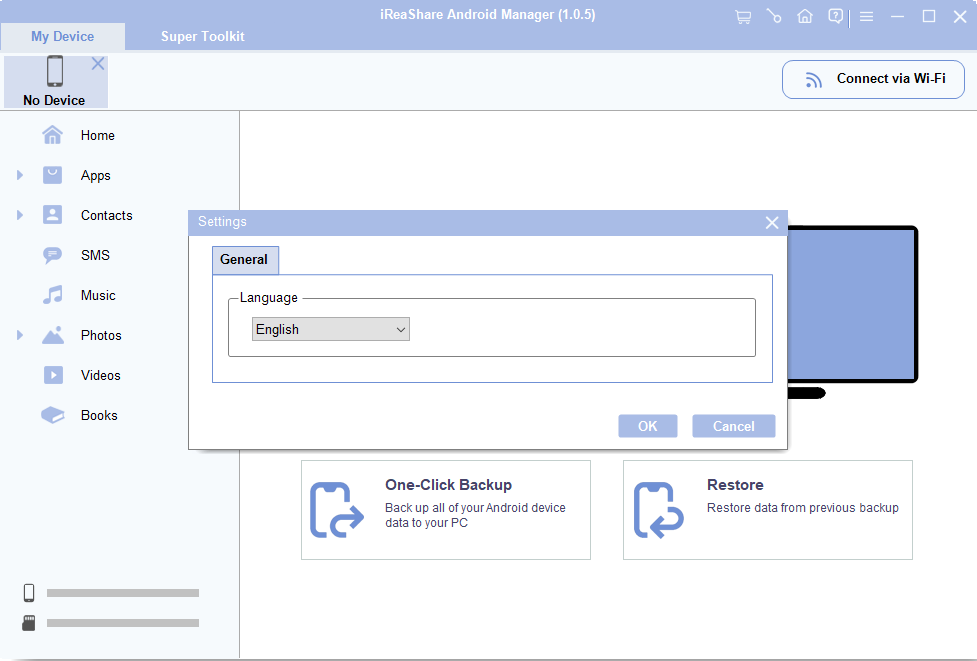Click the One-Click Backup phone icon
The width and height of the screenshot is (977, 661).
click(336, 510)
